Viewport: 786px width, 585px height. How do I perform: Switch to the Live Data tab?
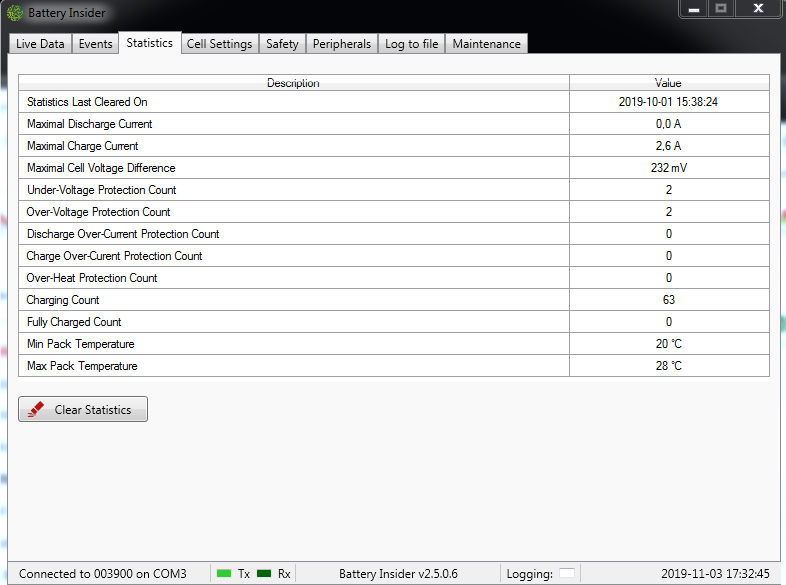tap(40, 44)
